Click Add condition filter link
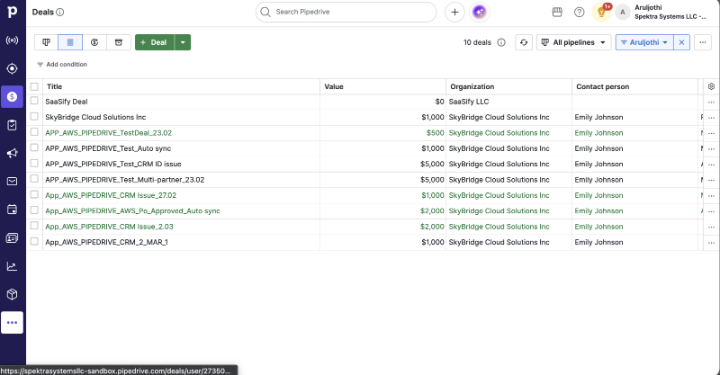 point(62,65)
